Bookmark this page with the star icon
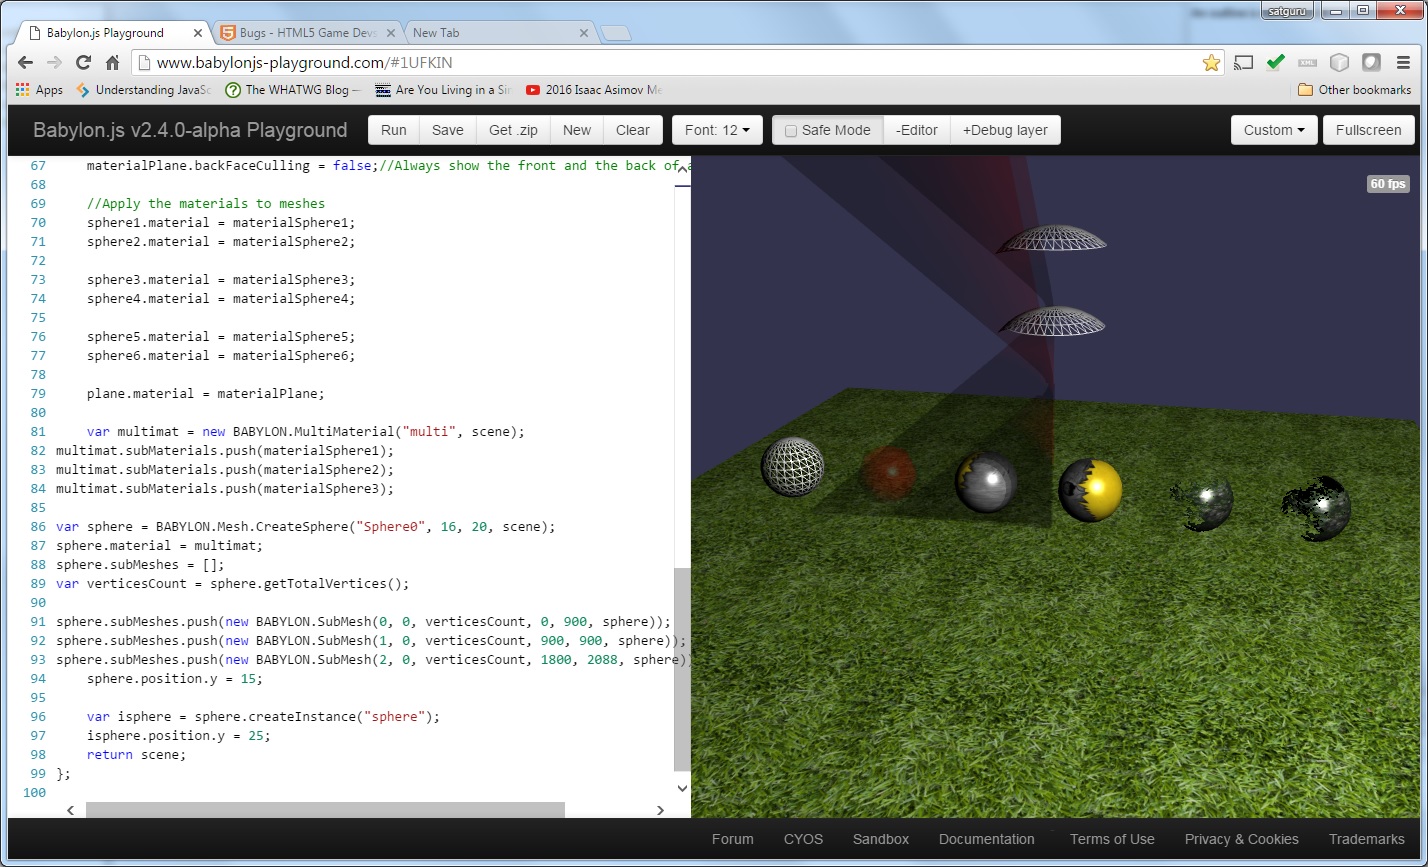 click(1211, 63)
